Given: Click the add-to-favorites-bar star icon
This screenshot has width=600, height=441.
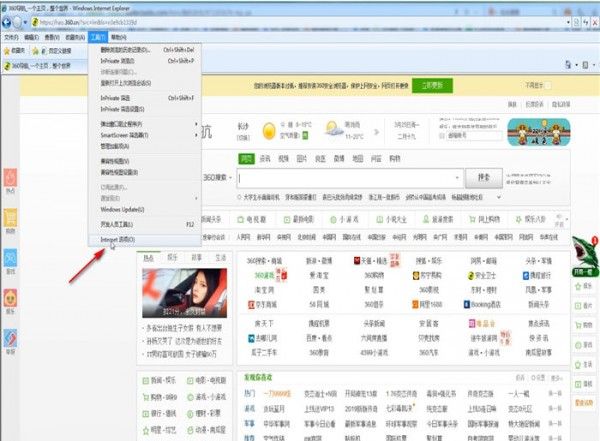Looking at the screenshot, I should tap(36, 51).
